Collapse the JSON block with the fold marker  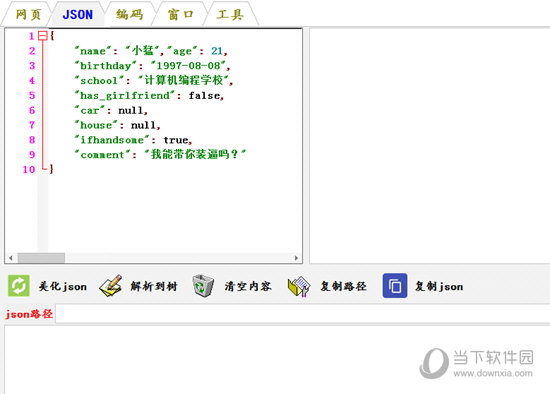point(42,35)
